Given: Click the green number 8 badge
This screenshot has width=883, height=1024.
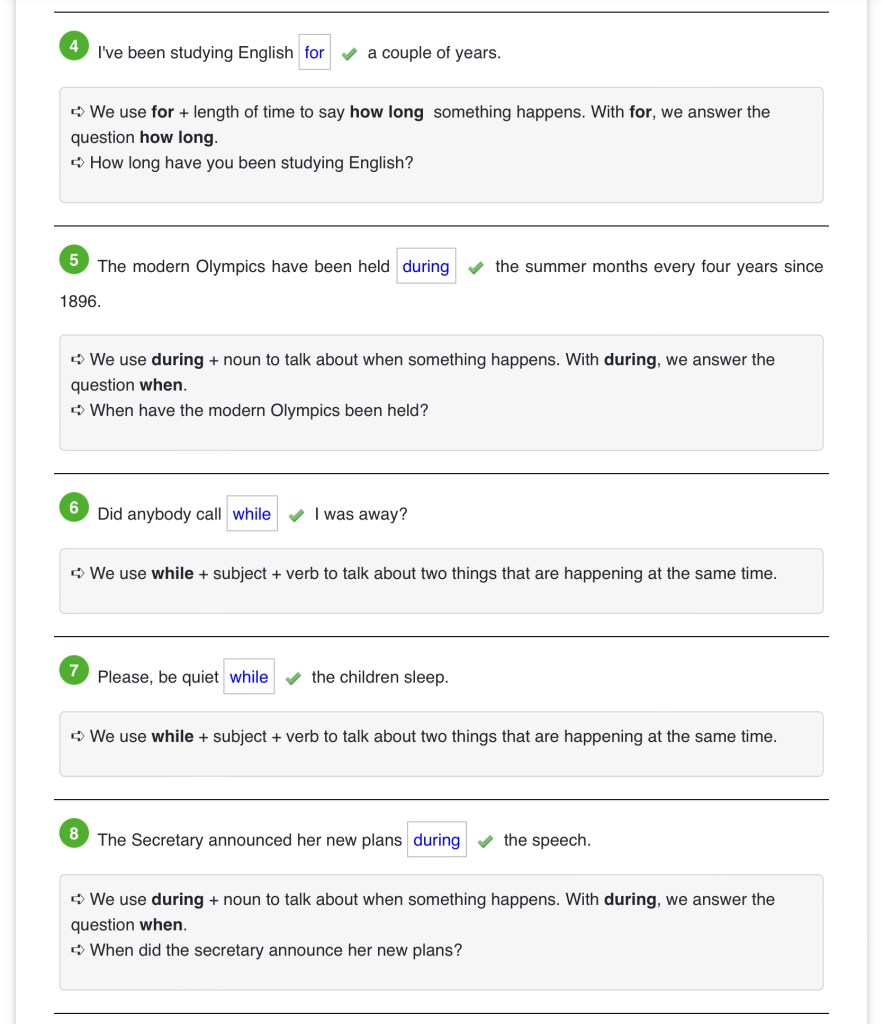Looking at the screenshot, I should [74, 834].
